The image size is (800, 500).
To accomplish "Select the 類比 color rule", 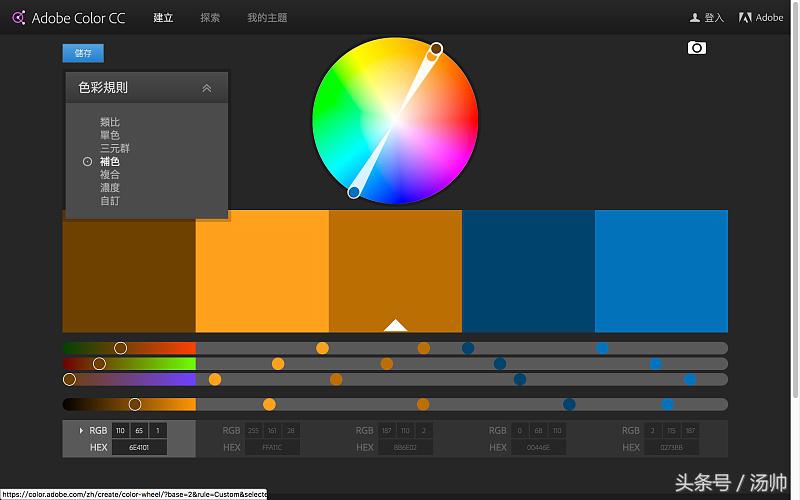I will coord(110,122).
